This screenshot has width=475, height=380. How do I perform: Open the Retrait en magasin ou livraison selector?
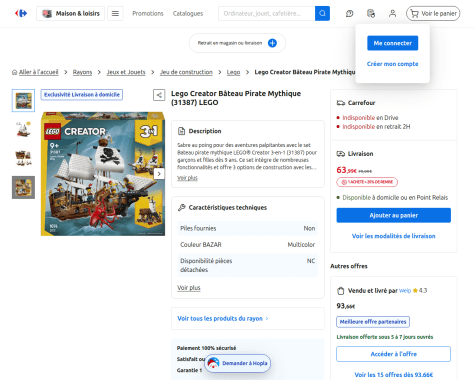point(237,43)
